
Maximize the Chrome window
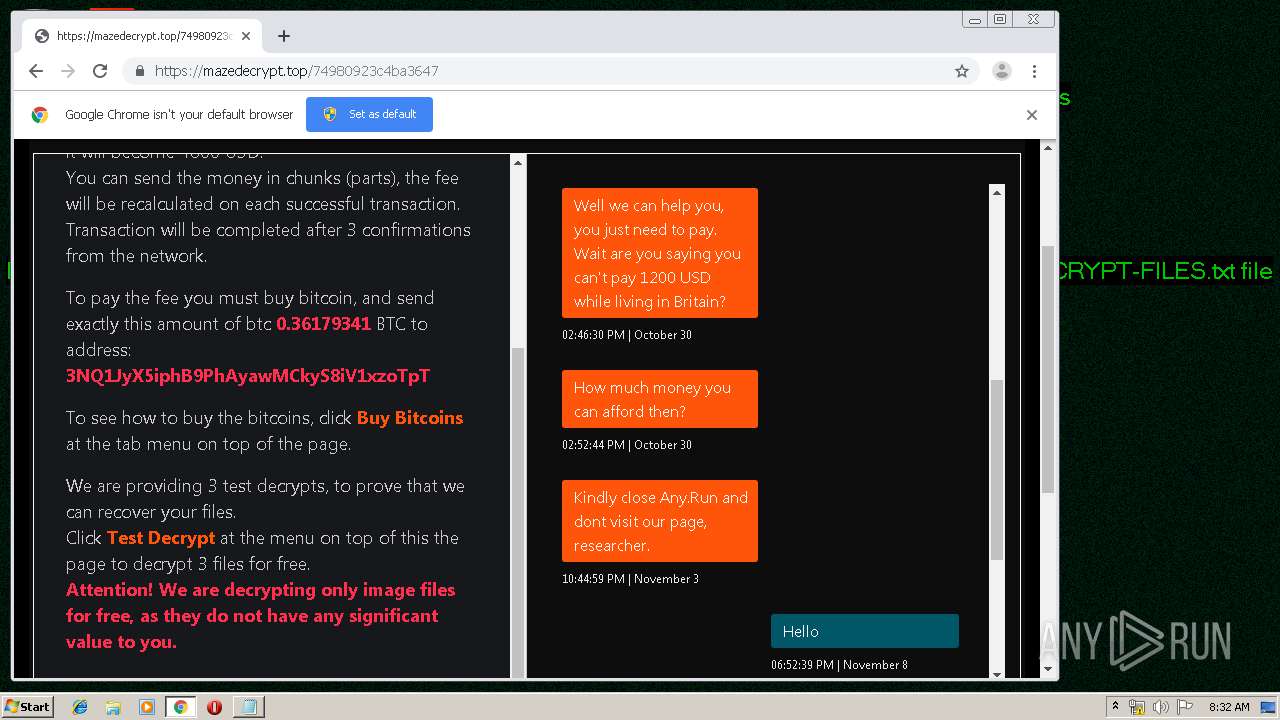999,19
